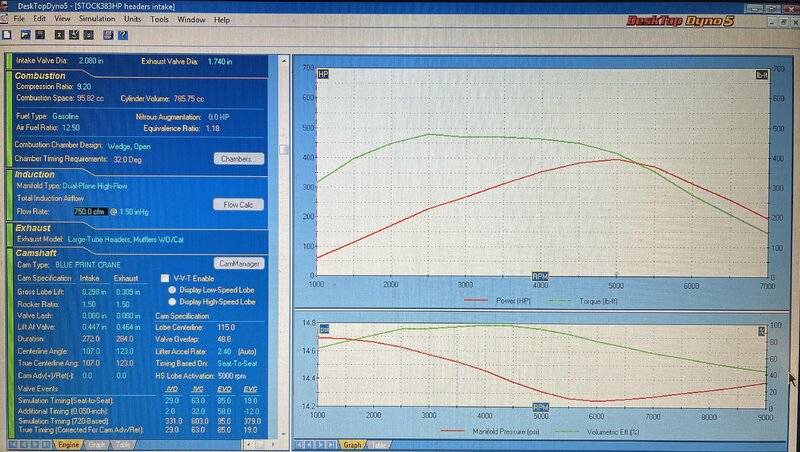Click Exhaust Model Large-Tube Headers value

point(126,239)
